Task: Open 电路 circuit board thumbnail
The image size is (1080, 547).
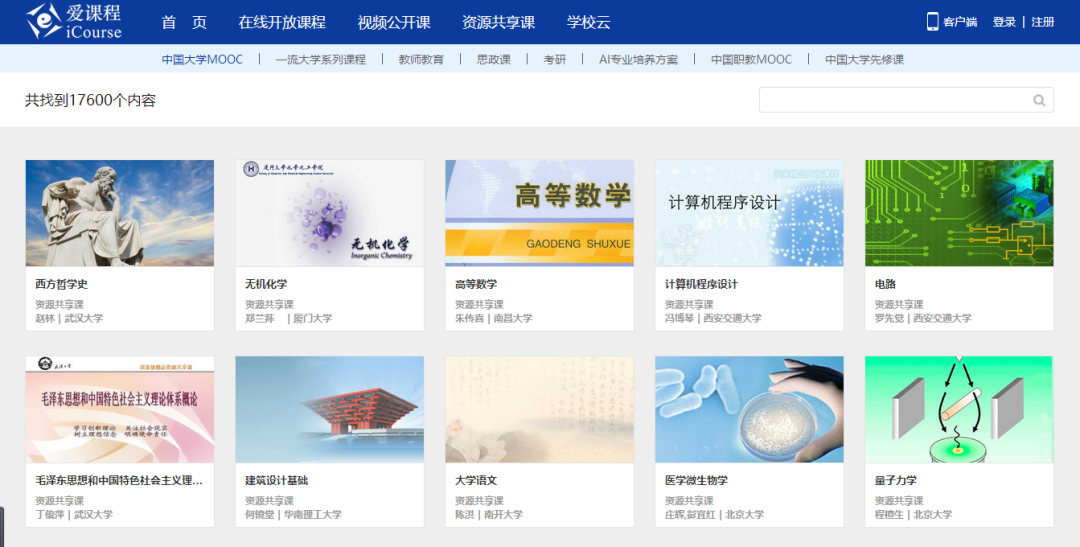Action: [959, 213]
